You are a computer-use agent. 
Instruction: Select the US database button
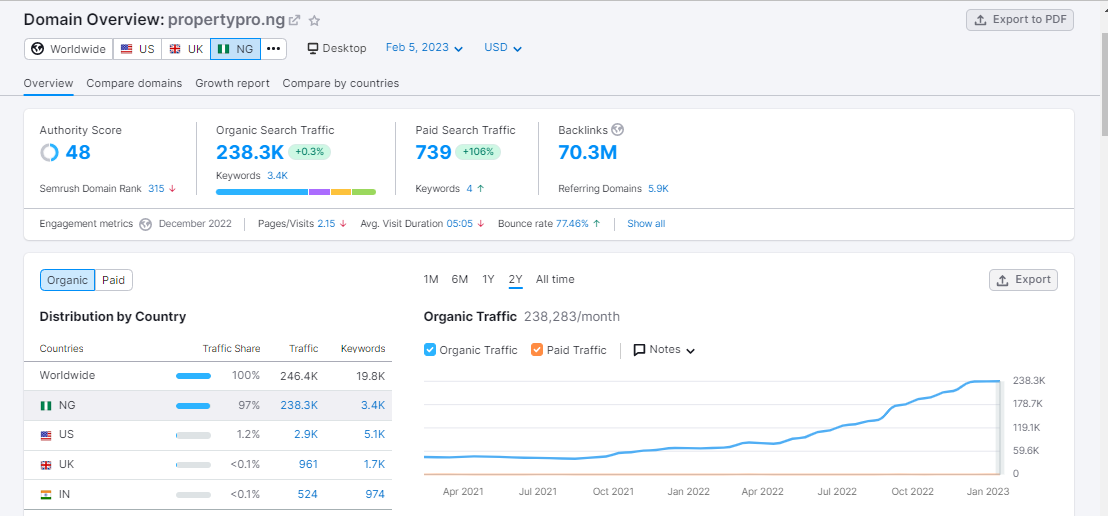pyautogui.click(x=137, y=49)
